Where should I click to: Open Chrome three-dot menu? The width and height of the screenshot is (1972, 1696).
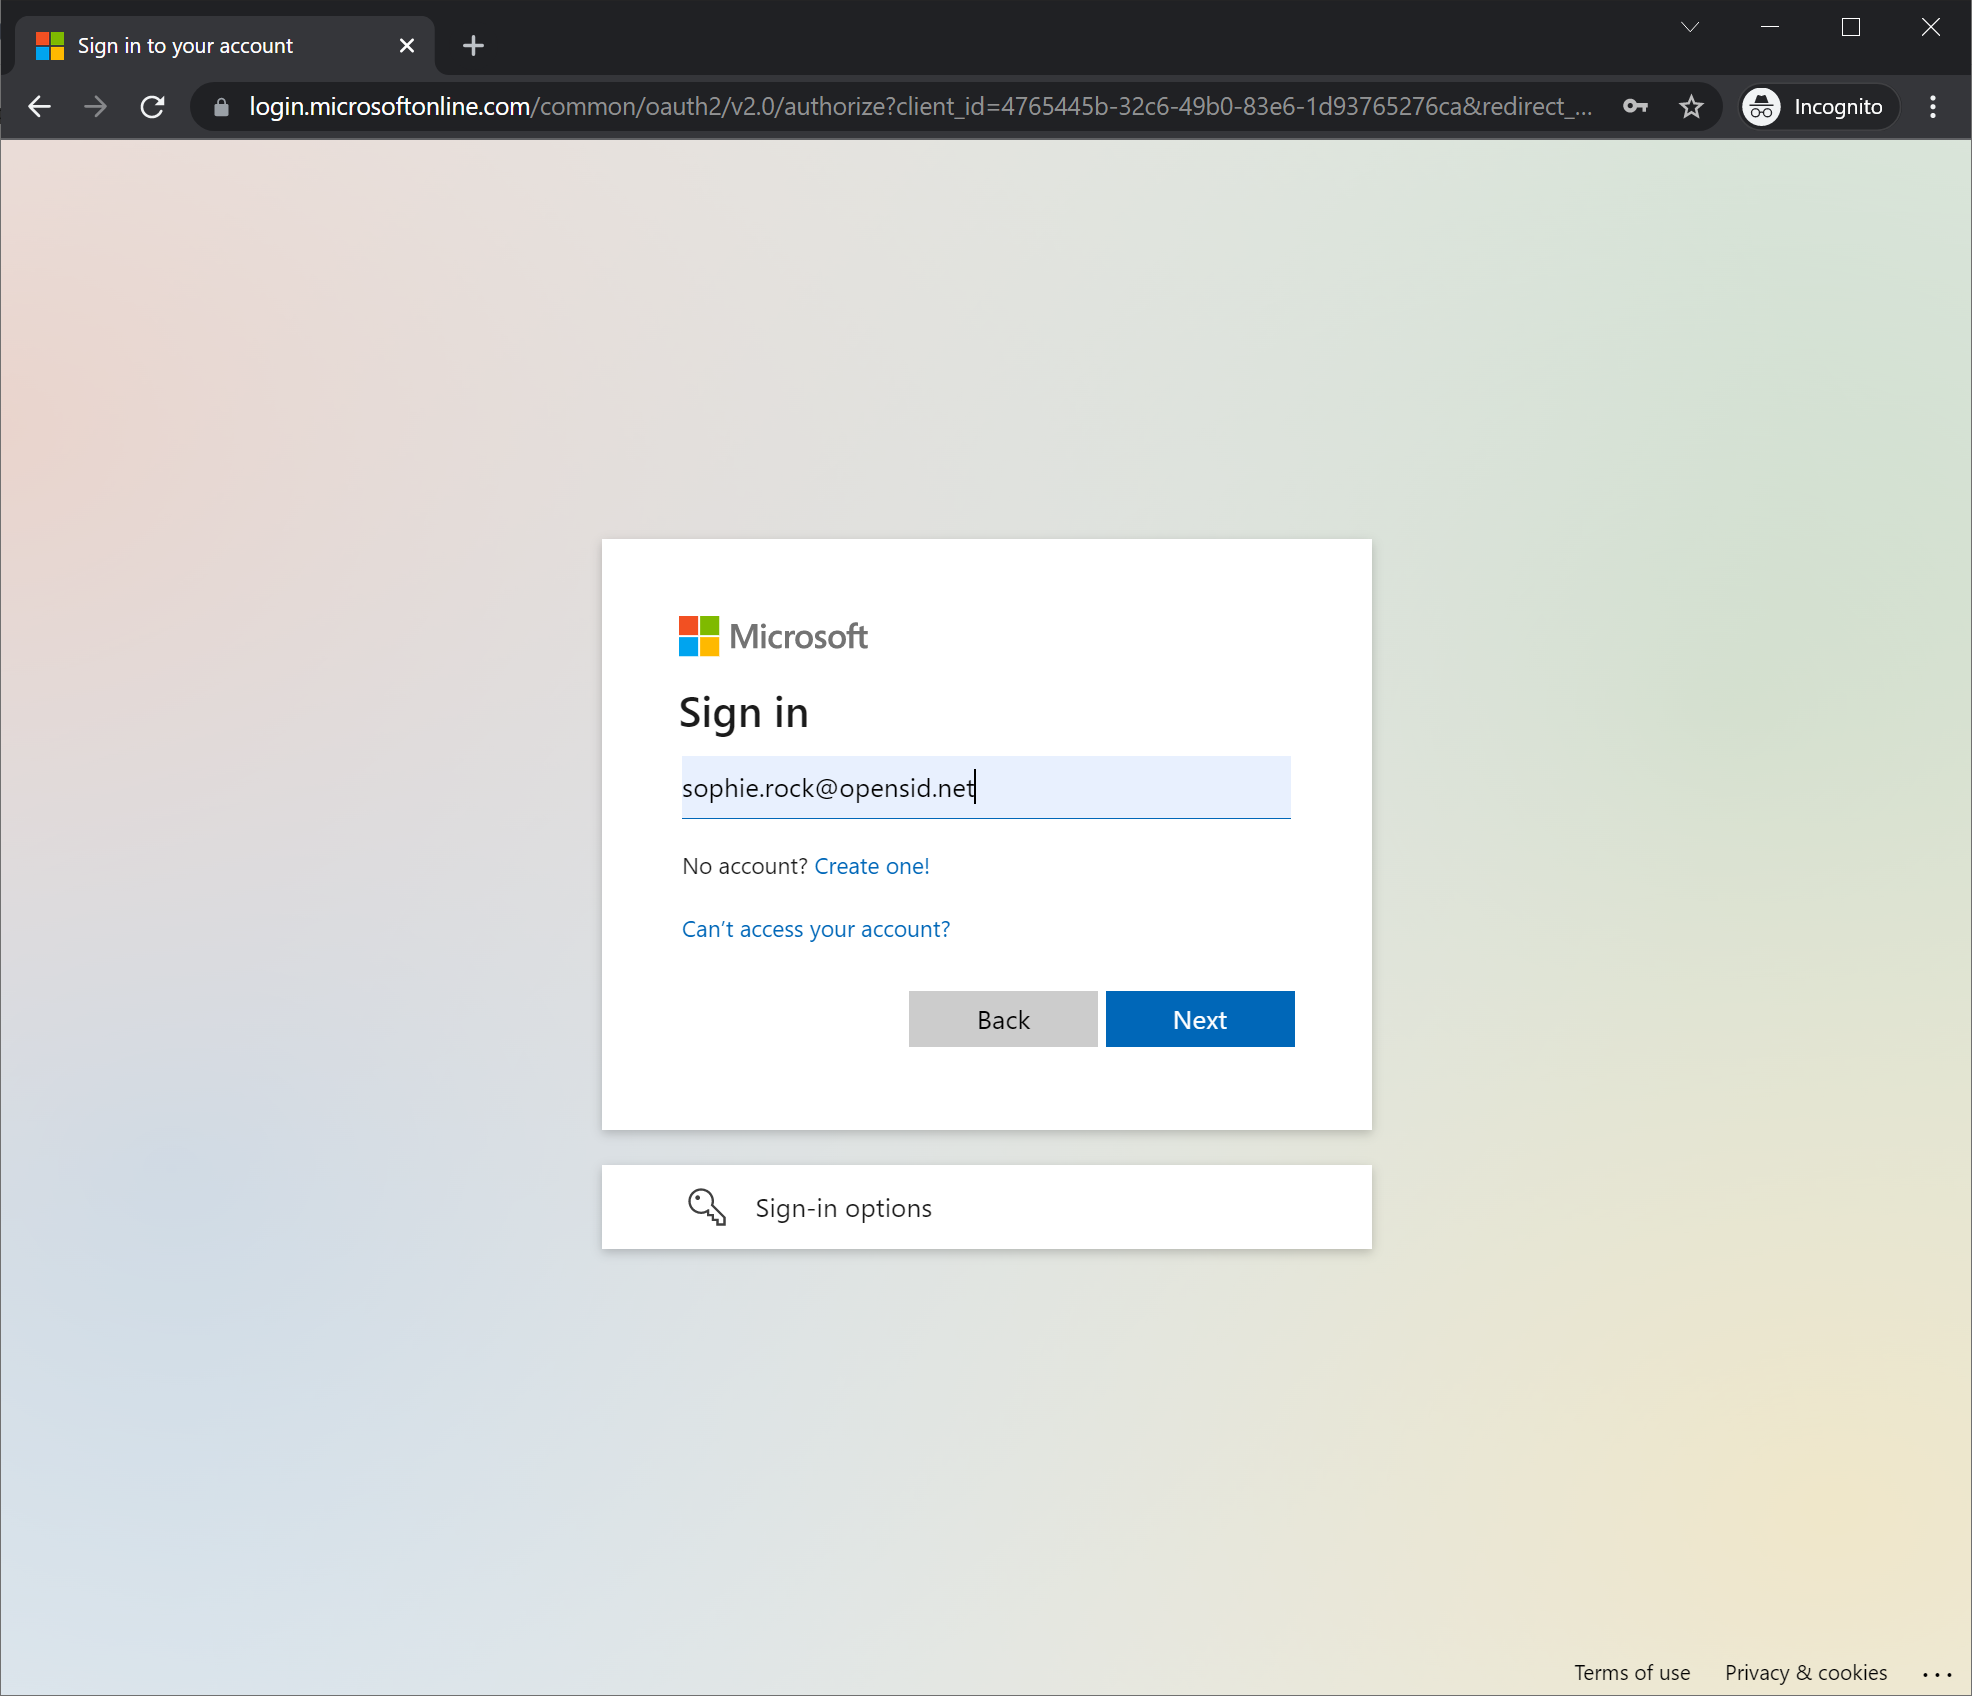coord(1932,107)
